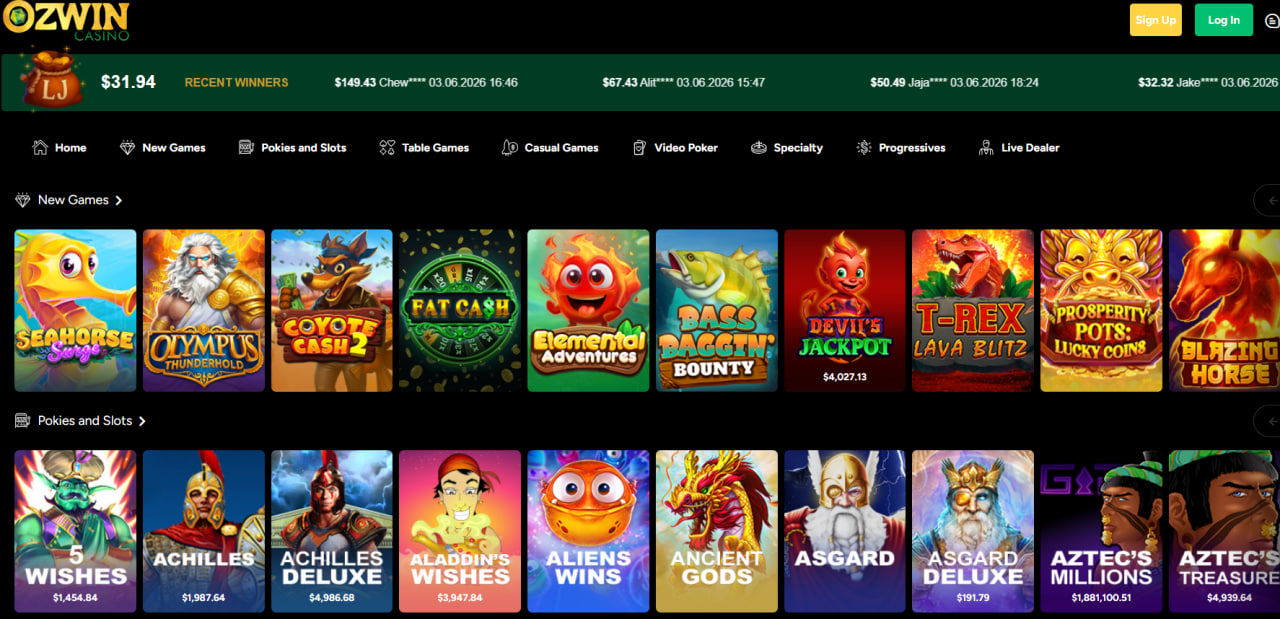
Task: Click the Ozwin Casino logo
Action: click(65, 20)
